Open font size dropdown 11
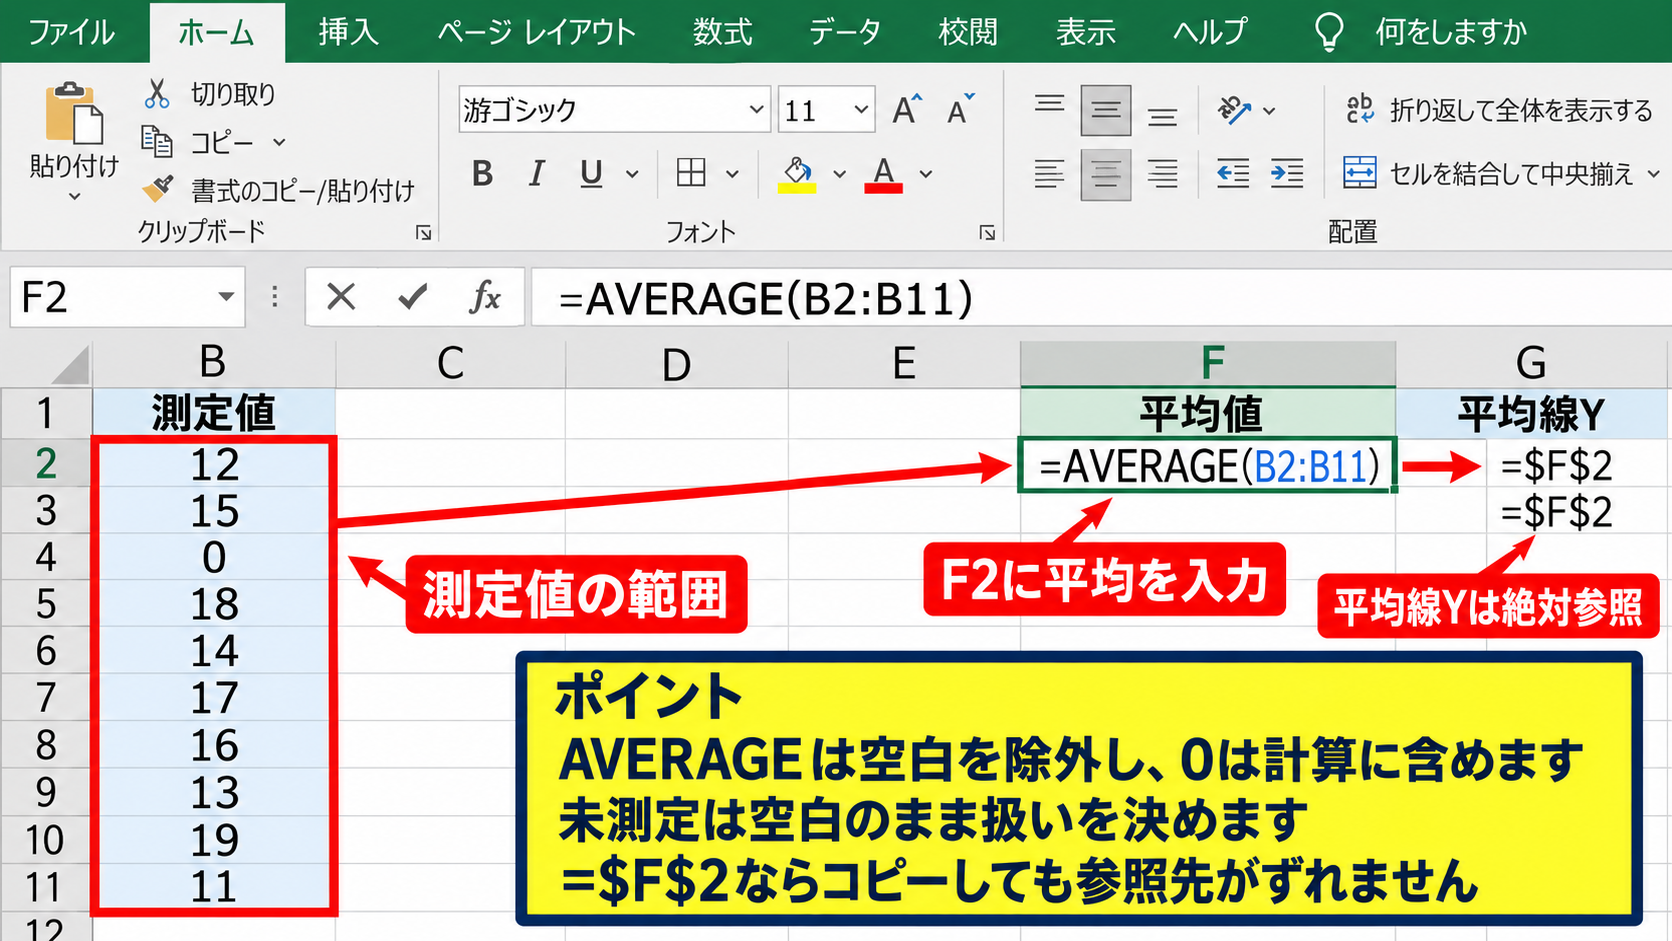The height and width of the screenshot is (941, 1672). click(x=861, y=110)
